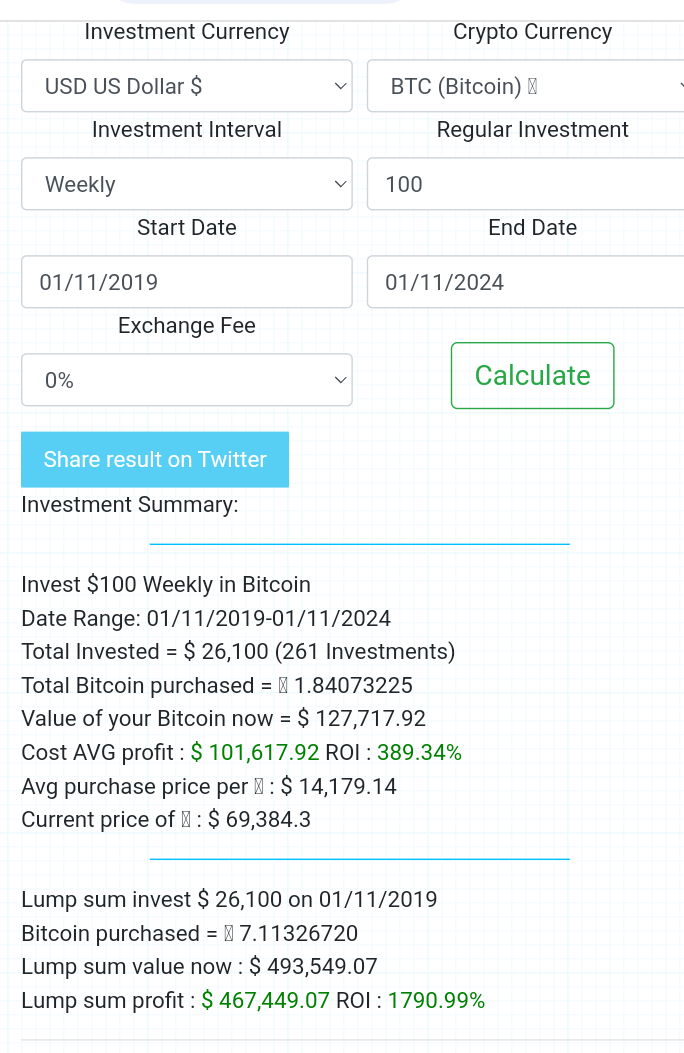
Task: Focus the Regular Investment field containing 100
Action: point(526,184)
